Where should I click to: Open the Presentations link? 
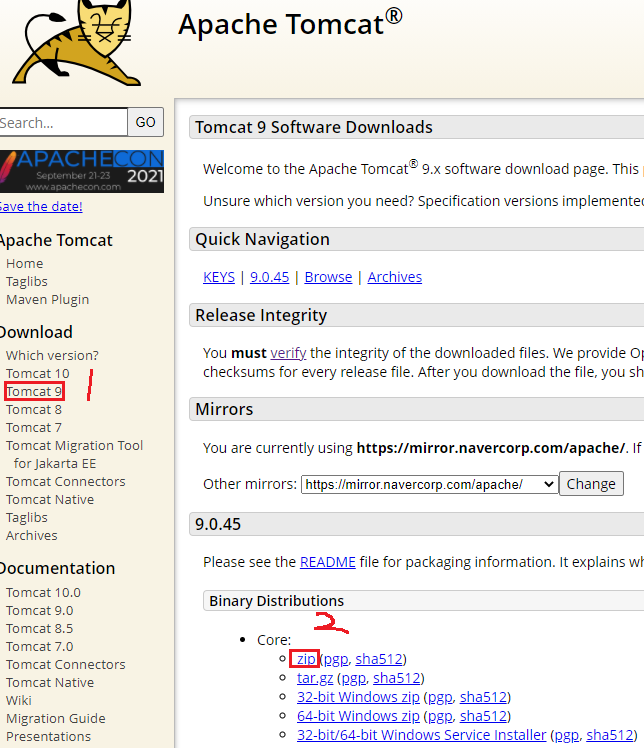pos(49,737)
